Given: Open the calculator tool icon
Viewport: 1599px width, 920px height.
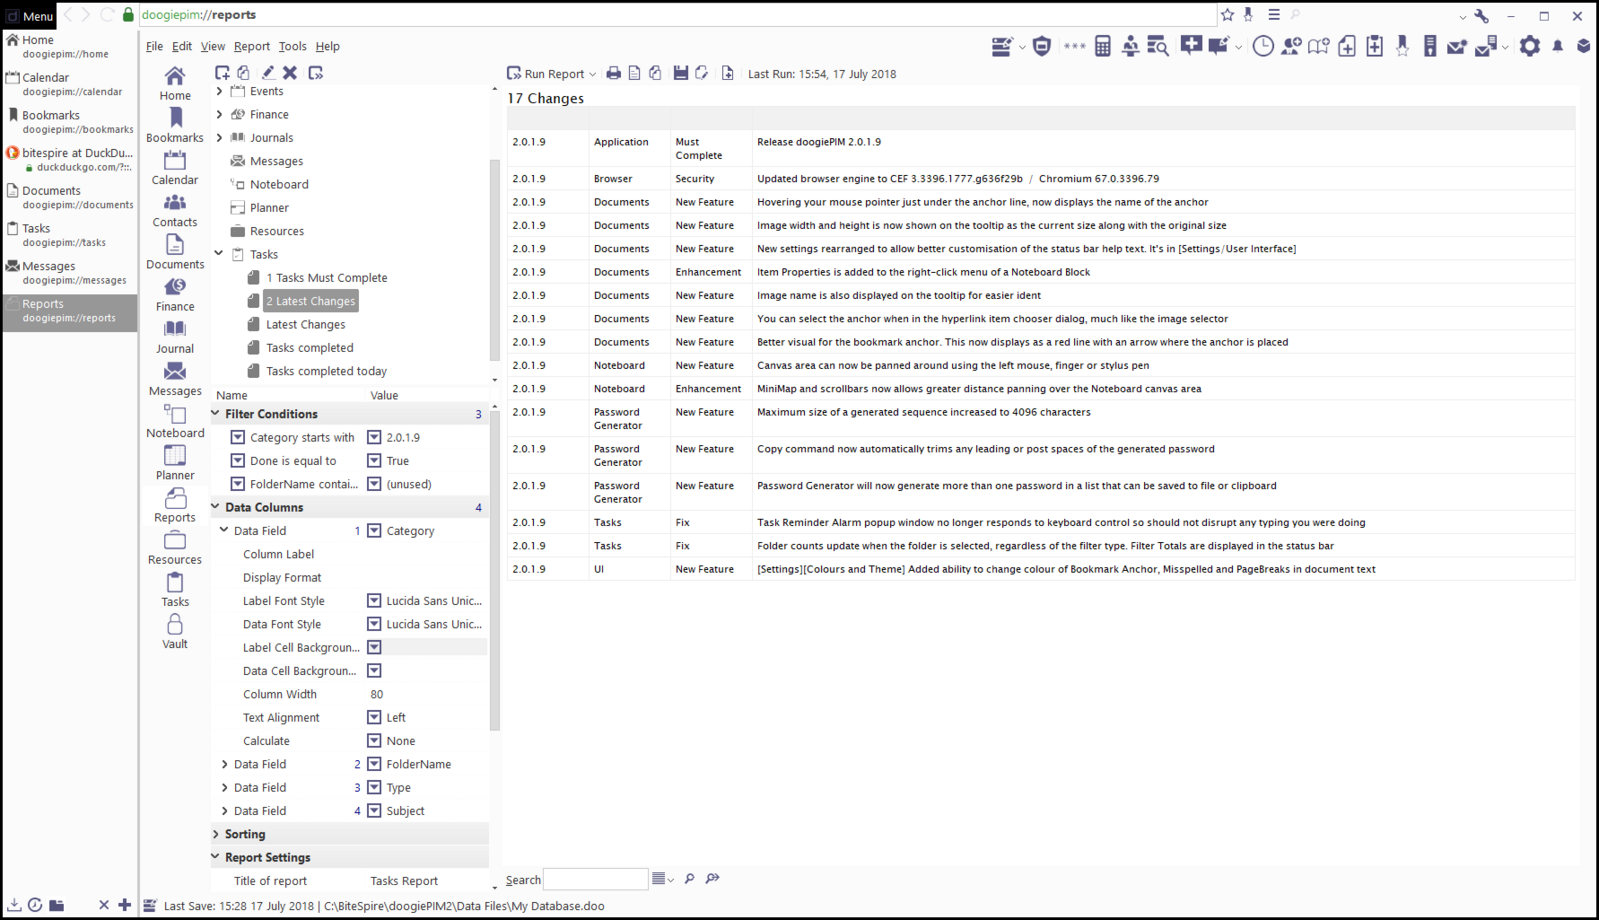Looking at the screenshot, I should click(x=1103, y=46).
